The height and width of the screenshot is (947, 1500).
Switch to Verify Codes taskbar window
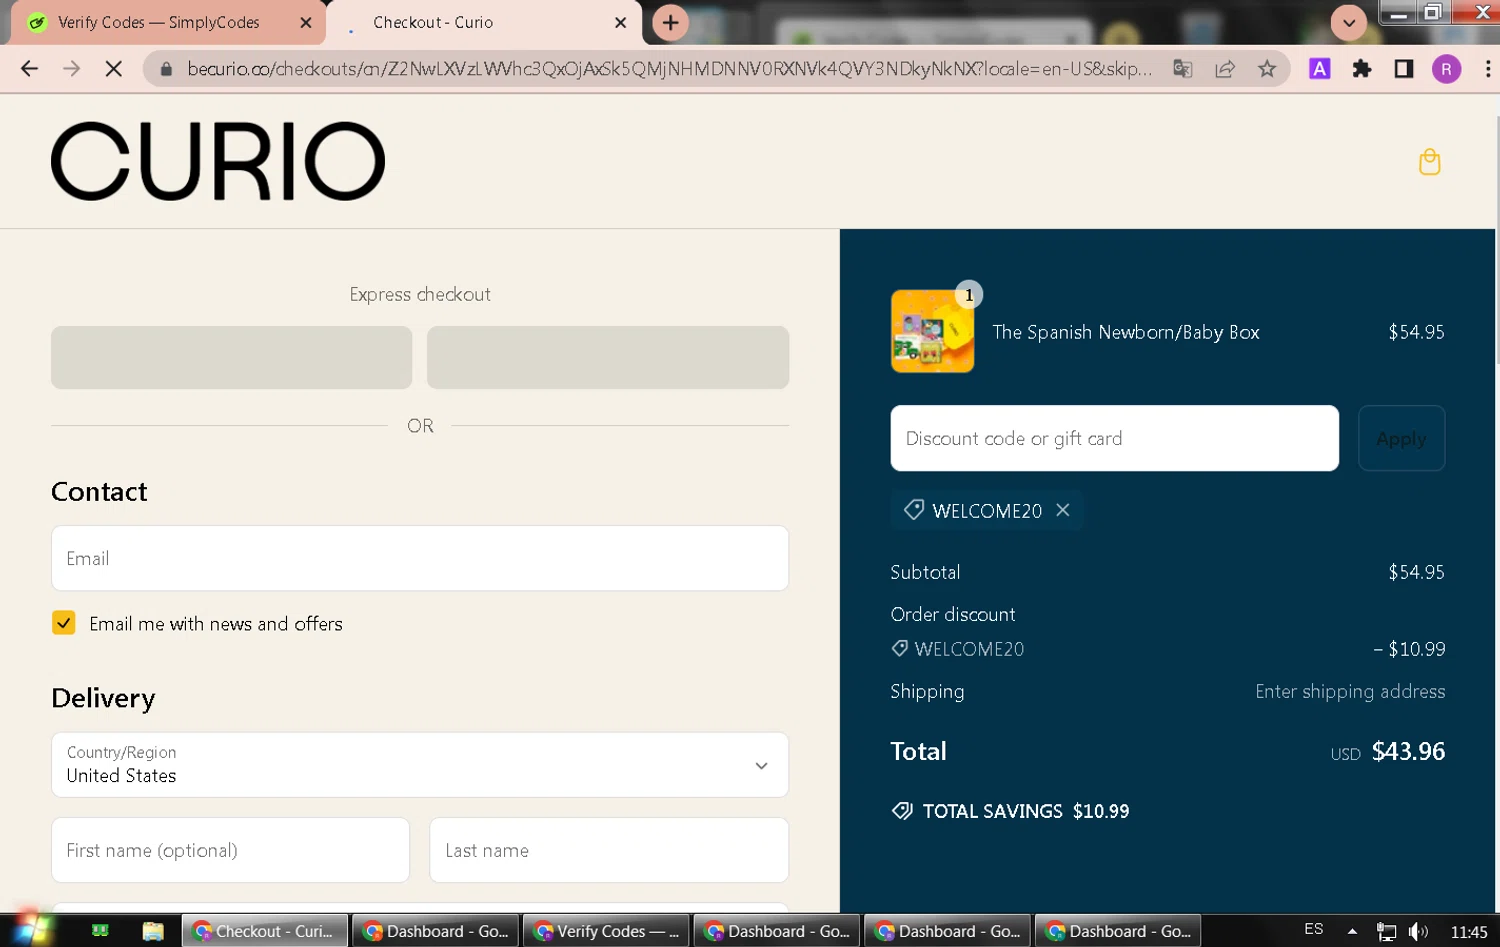click(x=607, y=931)
